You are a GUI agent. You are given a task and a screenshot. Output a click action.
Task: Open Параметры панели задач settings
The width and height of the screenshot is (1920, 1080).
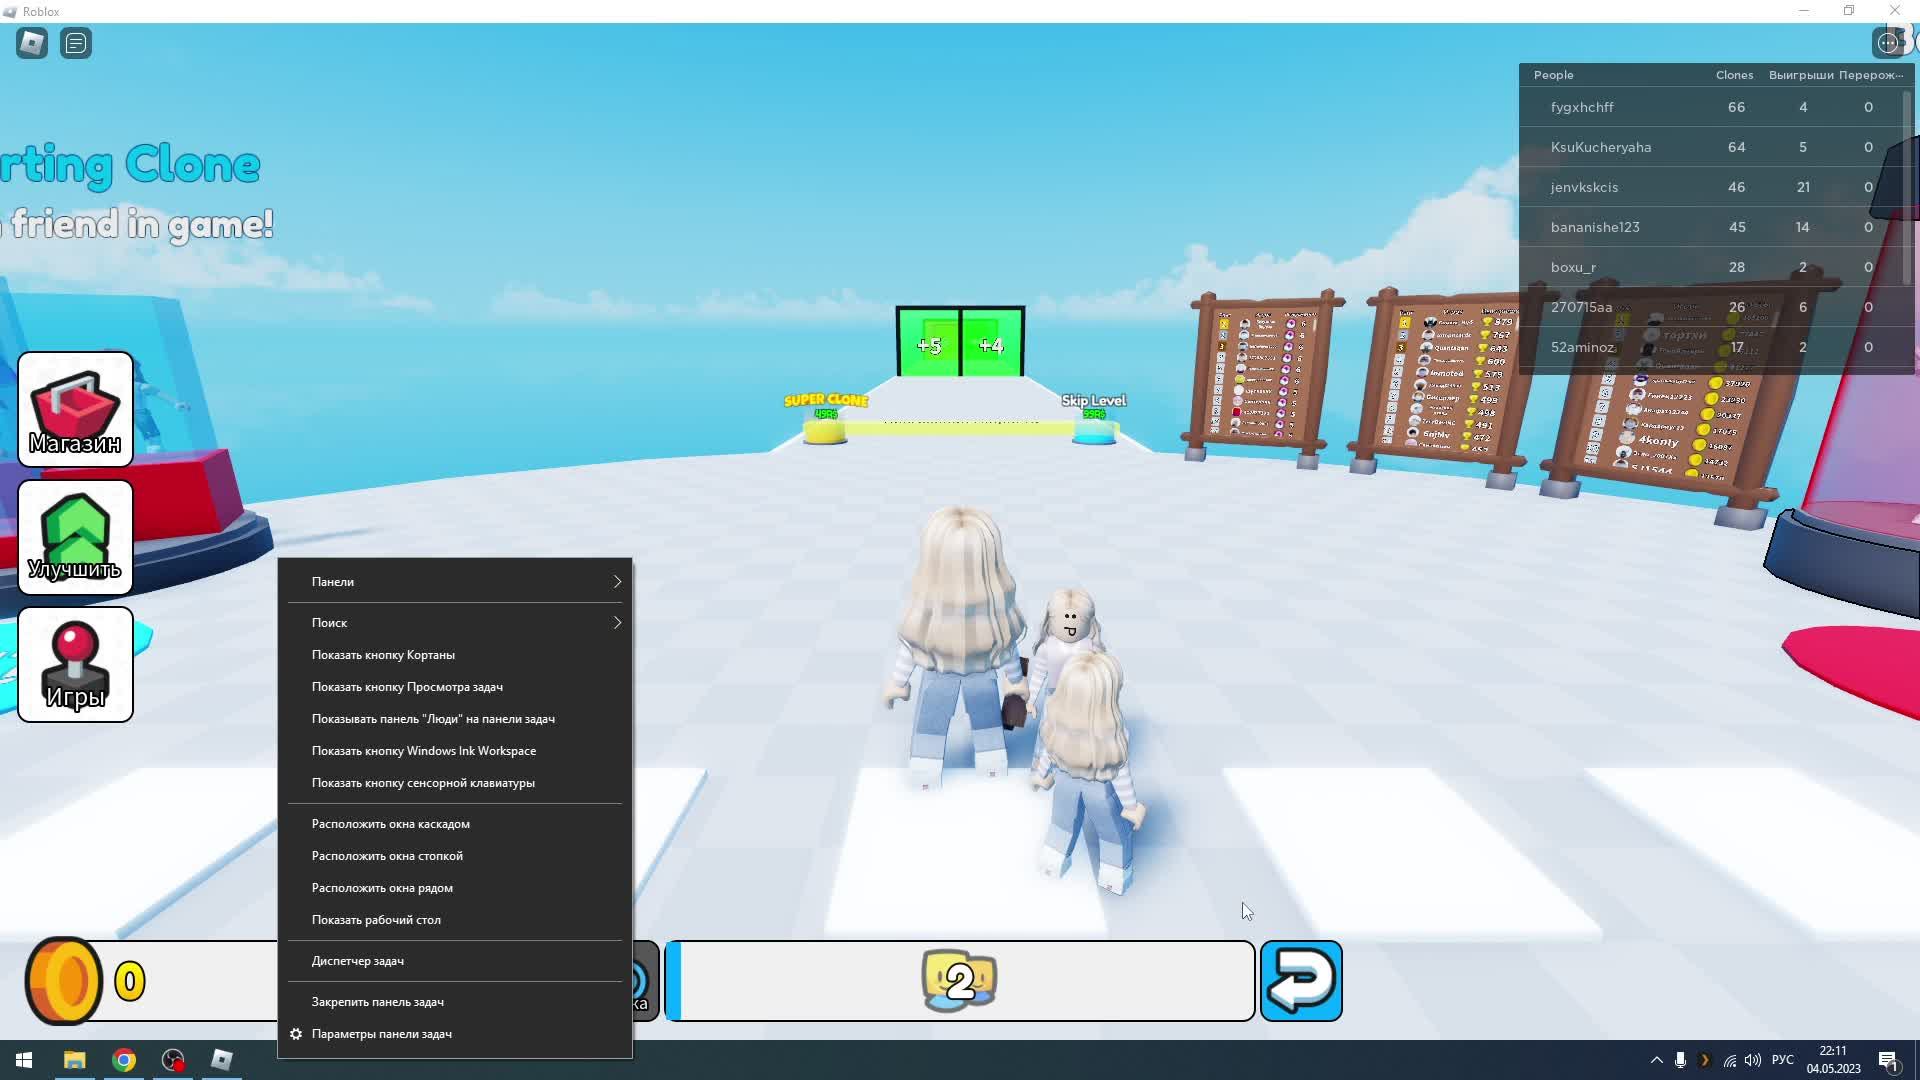coord(381,1034)
